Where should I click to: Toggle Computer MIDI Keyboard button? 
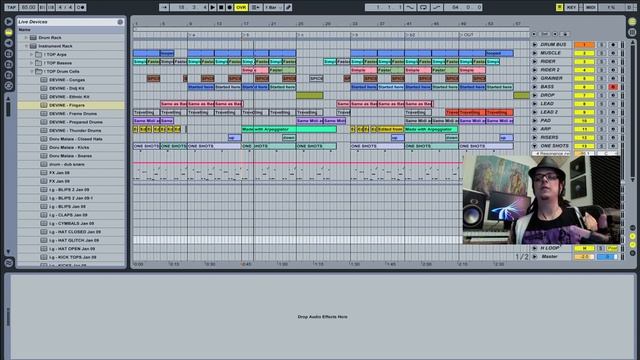pos(559,7)
